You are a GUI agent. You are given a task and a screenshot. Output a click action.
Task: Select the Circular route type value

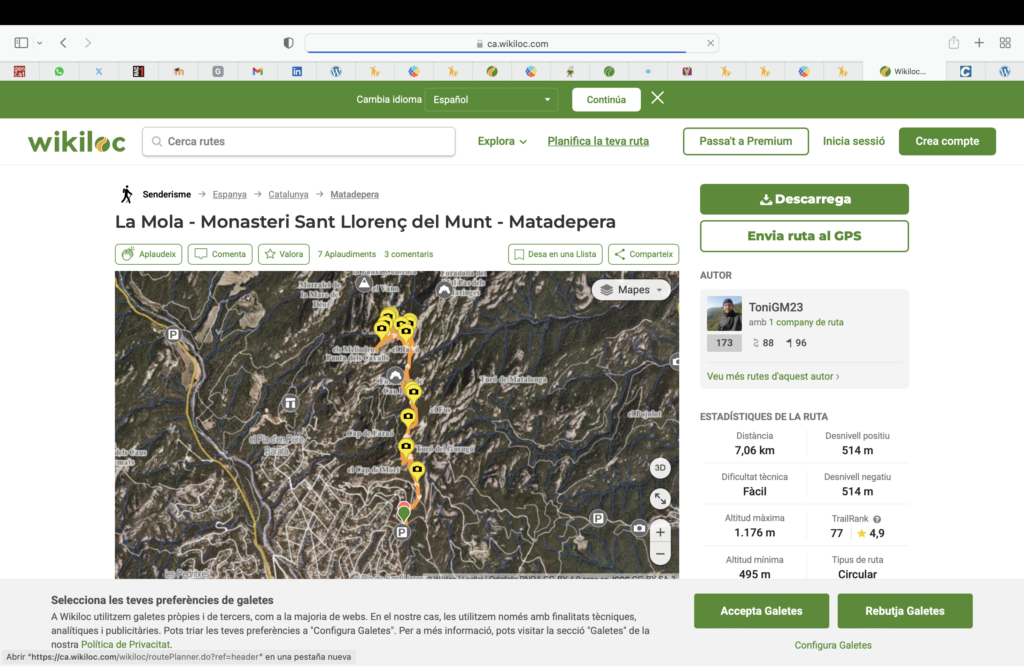(857, 575)
